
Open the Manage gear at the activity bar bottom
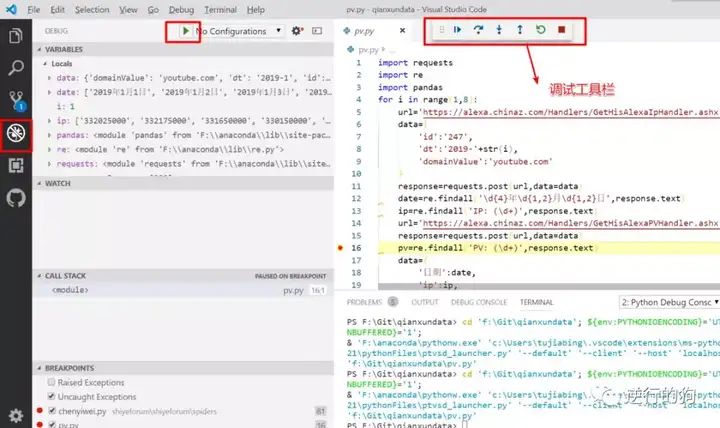[x=16, y=416]
